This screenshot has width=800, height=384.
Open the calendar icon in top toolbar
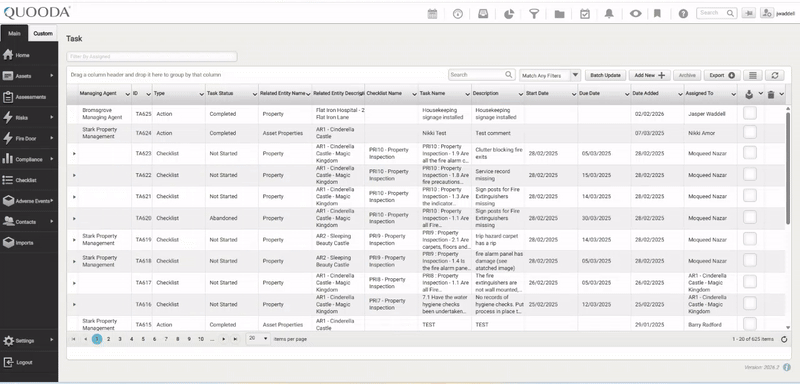432,14
